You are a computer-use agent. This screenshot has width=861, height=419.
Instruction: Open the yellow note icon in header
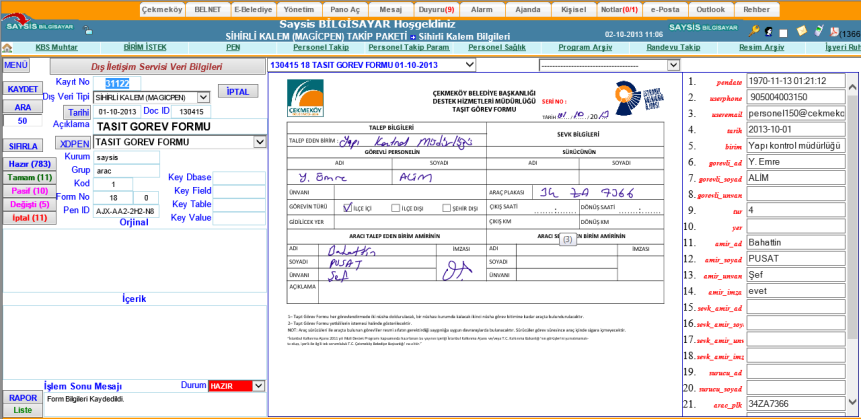[x=801, y=32]
